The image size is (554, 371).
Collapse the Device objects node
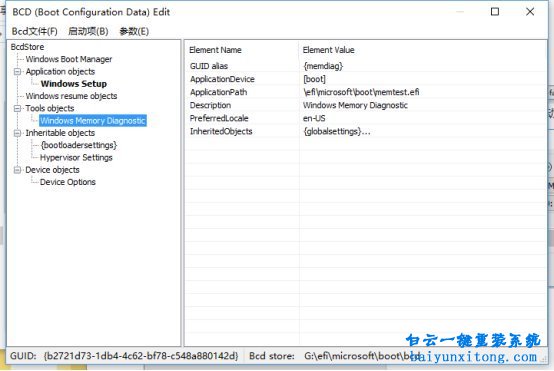[17, 170]
